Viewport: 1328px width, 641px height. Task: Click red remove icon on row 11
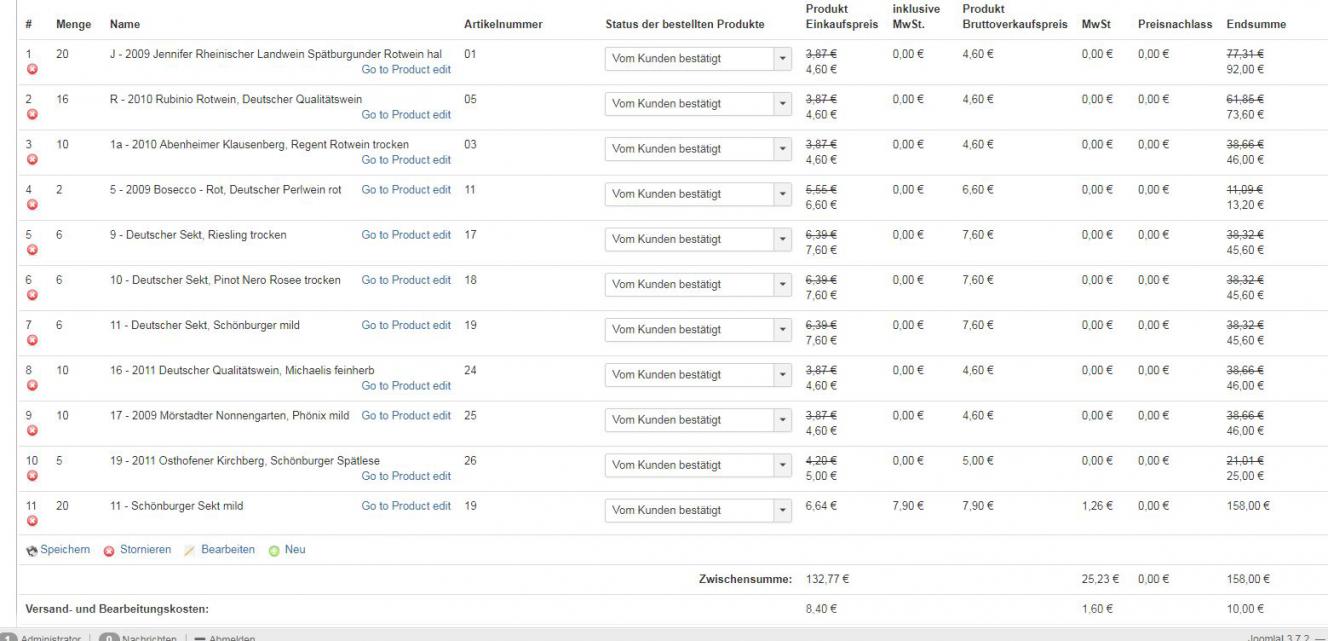(x=32, y=521)
